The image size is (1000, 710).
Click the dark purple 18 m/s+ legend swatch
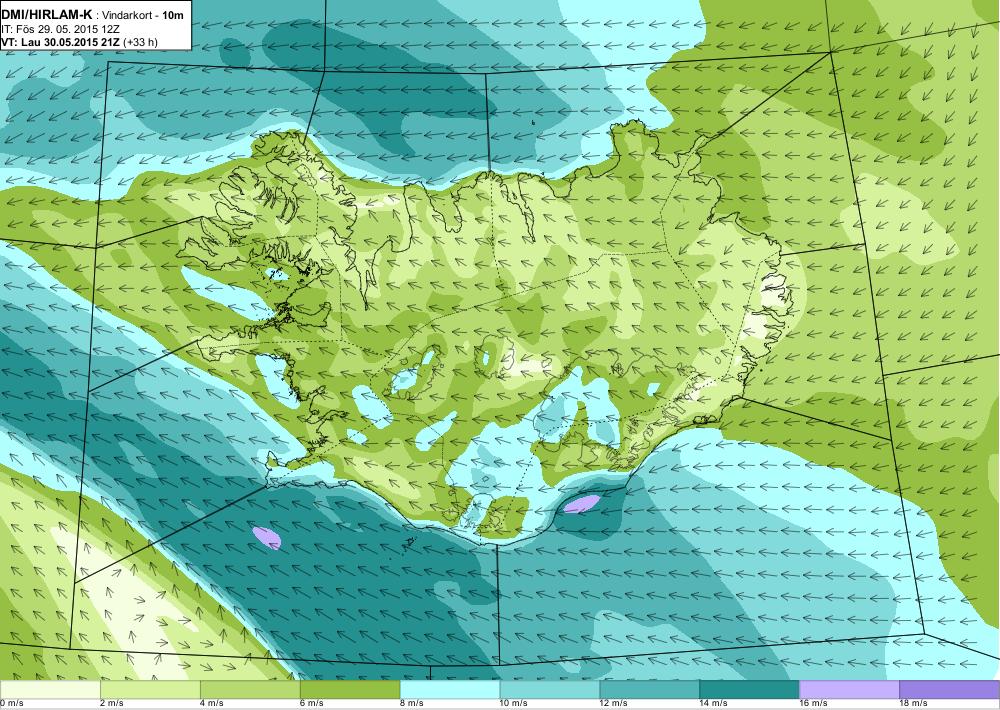950,689
